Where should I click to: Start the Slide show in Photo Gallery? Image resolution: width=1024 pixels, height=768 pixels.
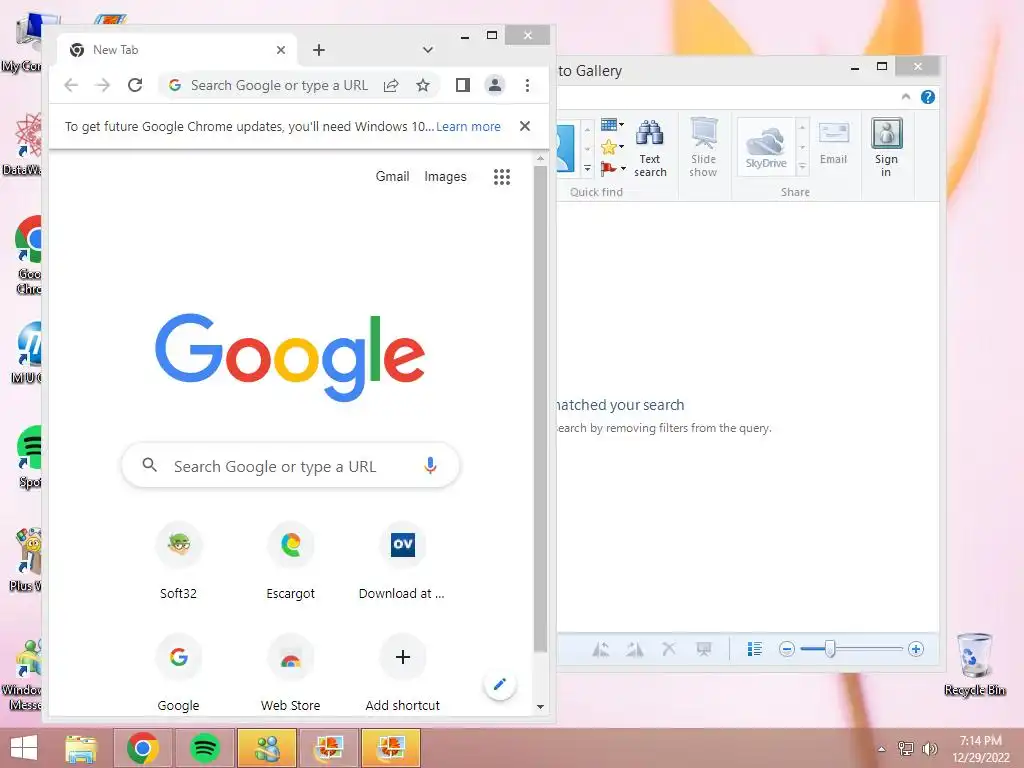[703, 149]
